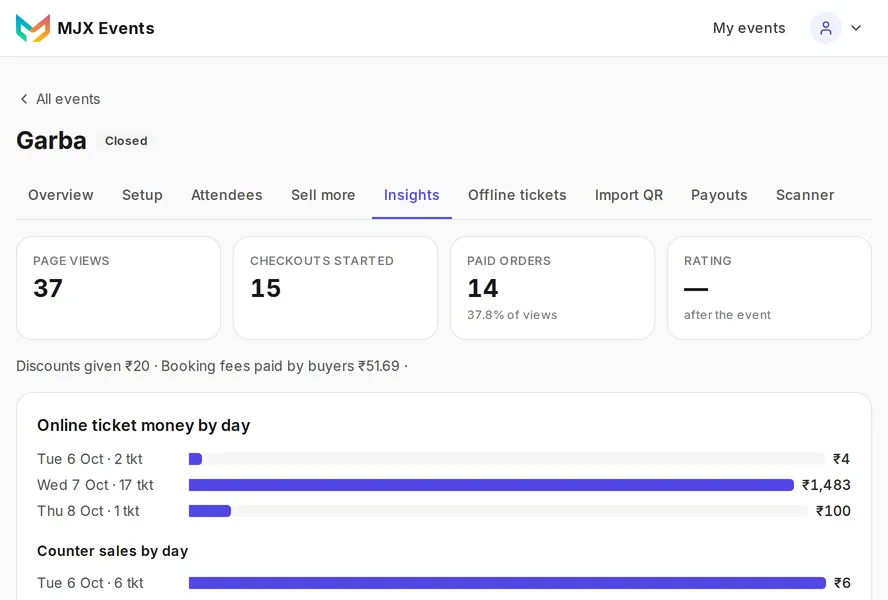Image resolution: width=888 pixels, height=600 pixels.
Task: Click 'Discounts given ₹20' text
Action: (x=83, y=366)
